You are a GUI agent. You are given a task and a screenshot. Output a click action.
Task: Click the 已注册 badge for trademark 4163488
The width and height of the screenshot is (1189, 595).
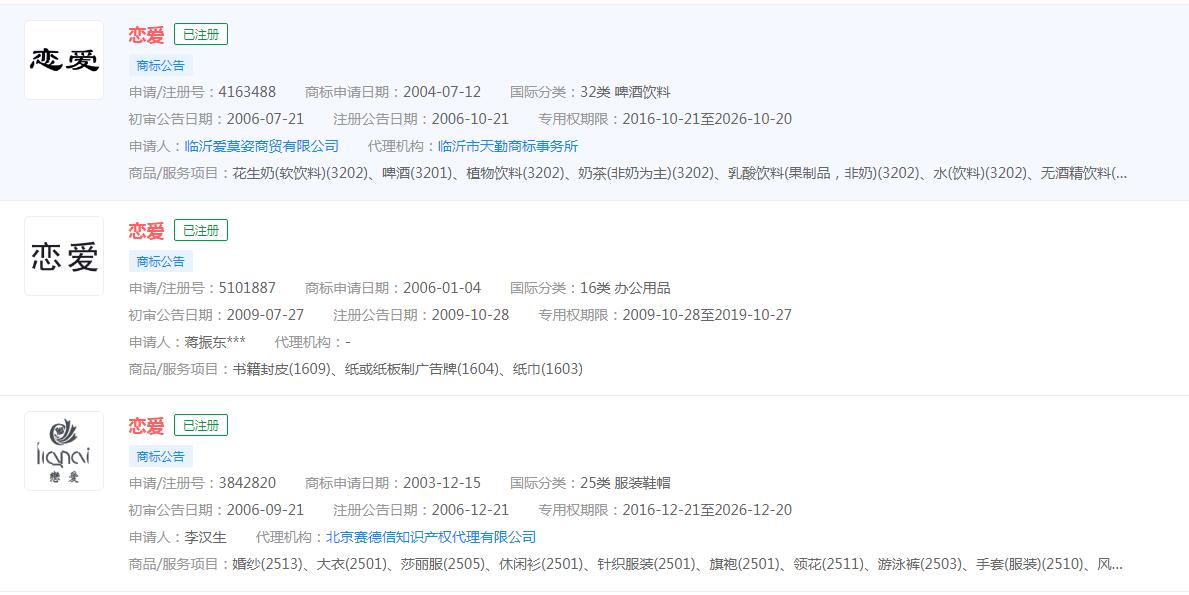pos(201,34)
